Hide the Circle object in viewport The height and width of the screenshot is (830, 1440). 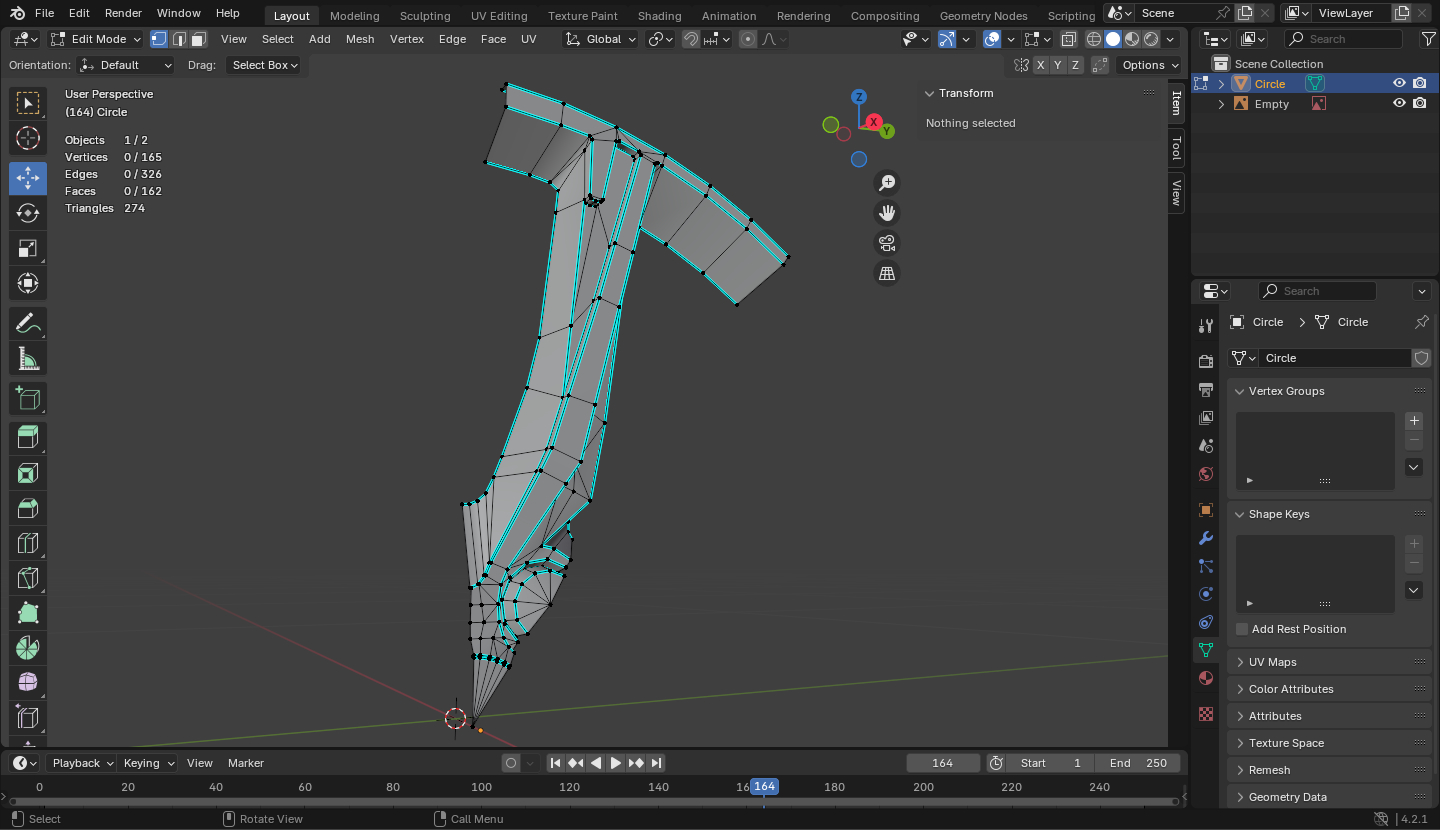pyautogui.click(x=1399, y=84)
